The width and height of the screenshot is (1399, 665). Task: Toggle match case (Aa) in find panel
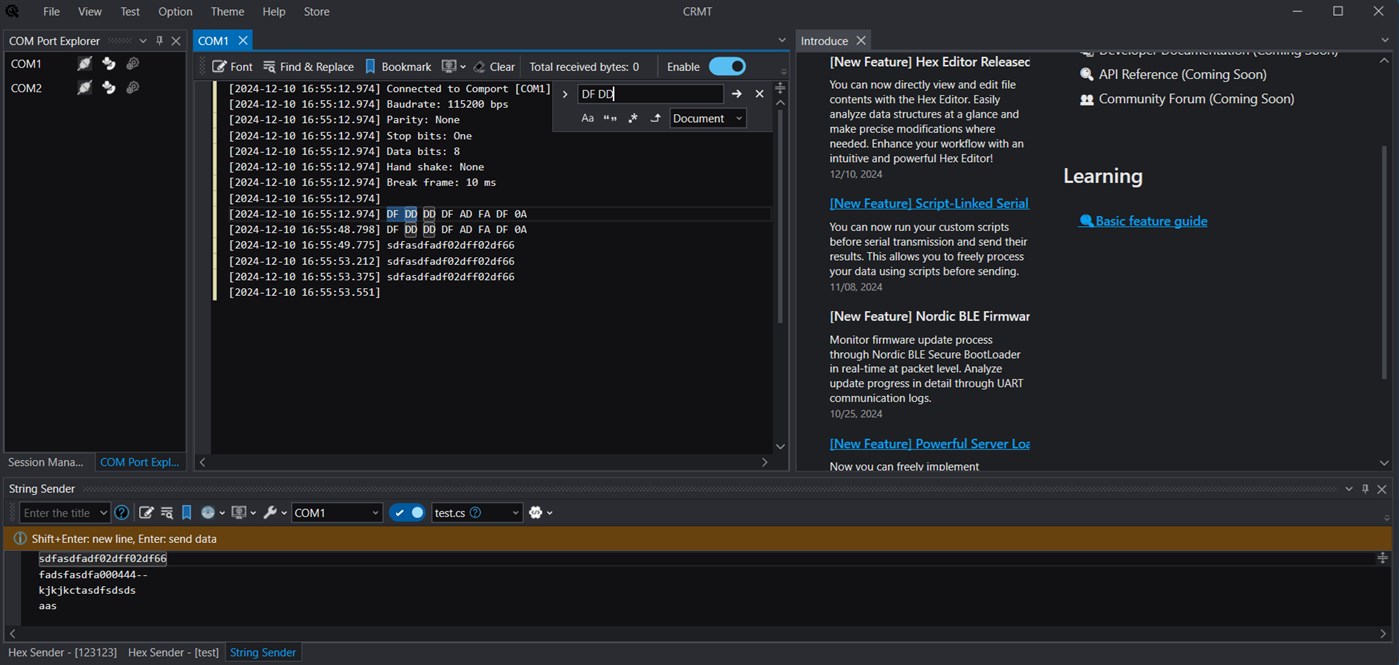click(x=587, y=119)
